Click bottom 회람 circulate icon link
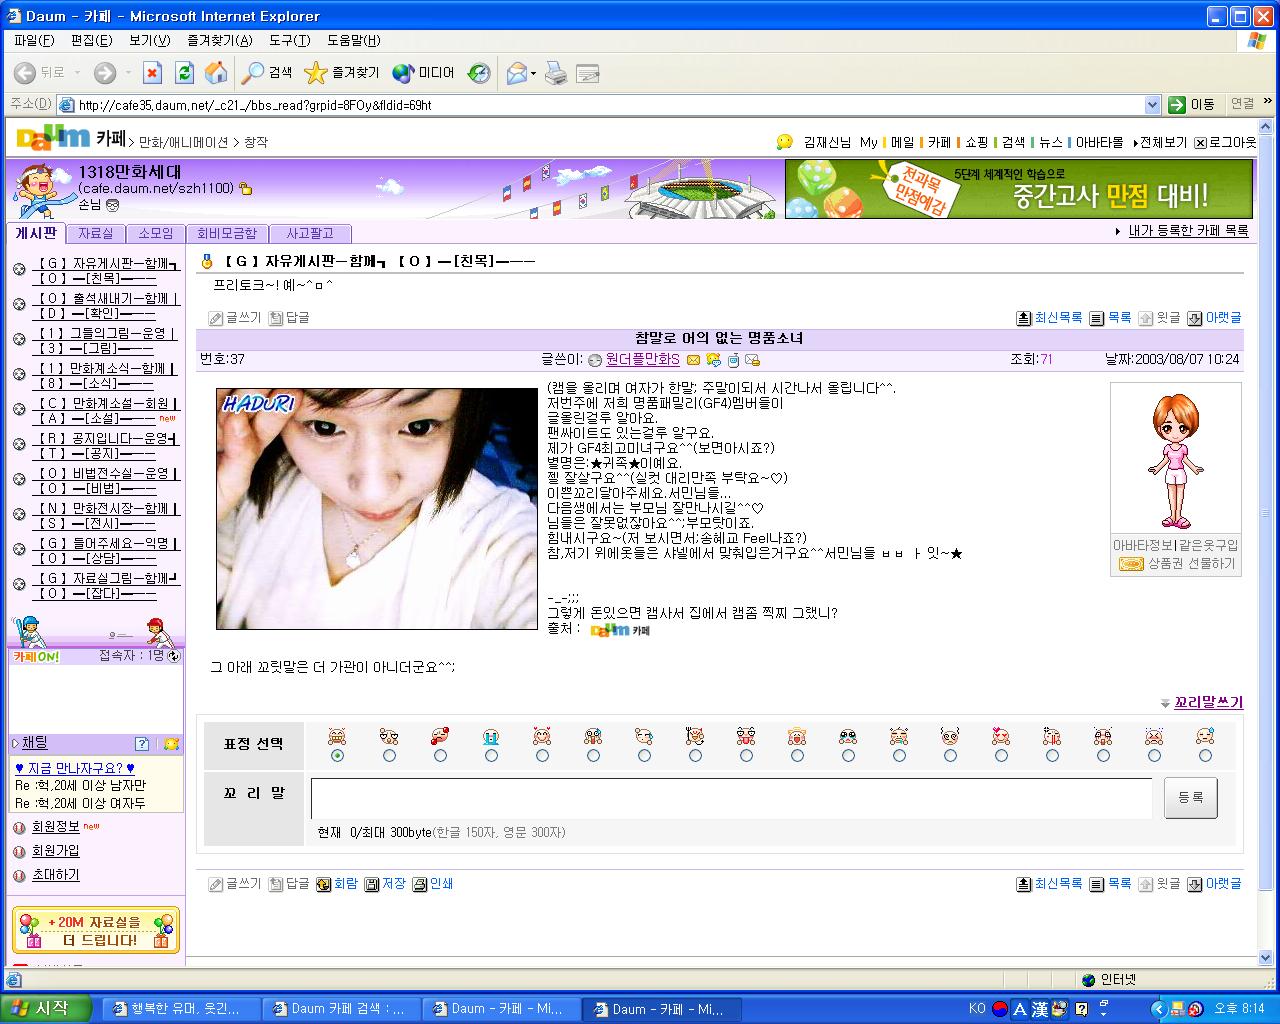The width and height of the screenshot is (1280, 1024). point(337,884)
